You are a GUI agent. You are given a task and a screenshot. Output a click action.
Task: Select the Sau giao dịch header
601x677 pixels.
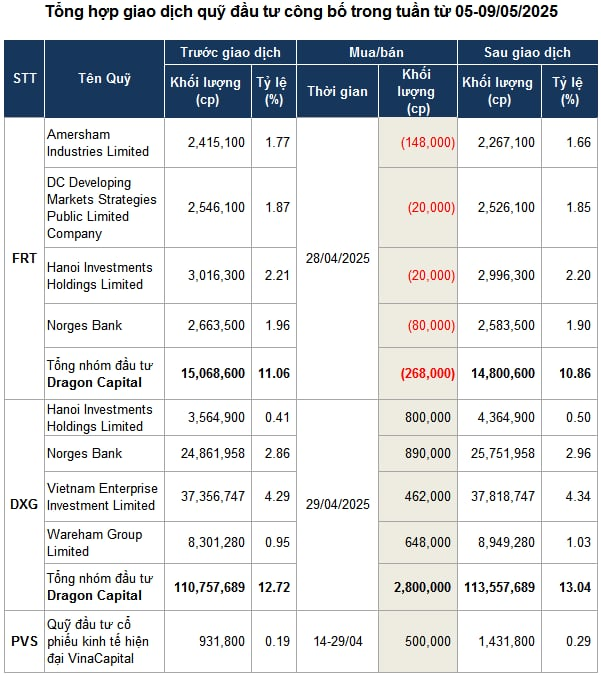coord(528,52)
